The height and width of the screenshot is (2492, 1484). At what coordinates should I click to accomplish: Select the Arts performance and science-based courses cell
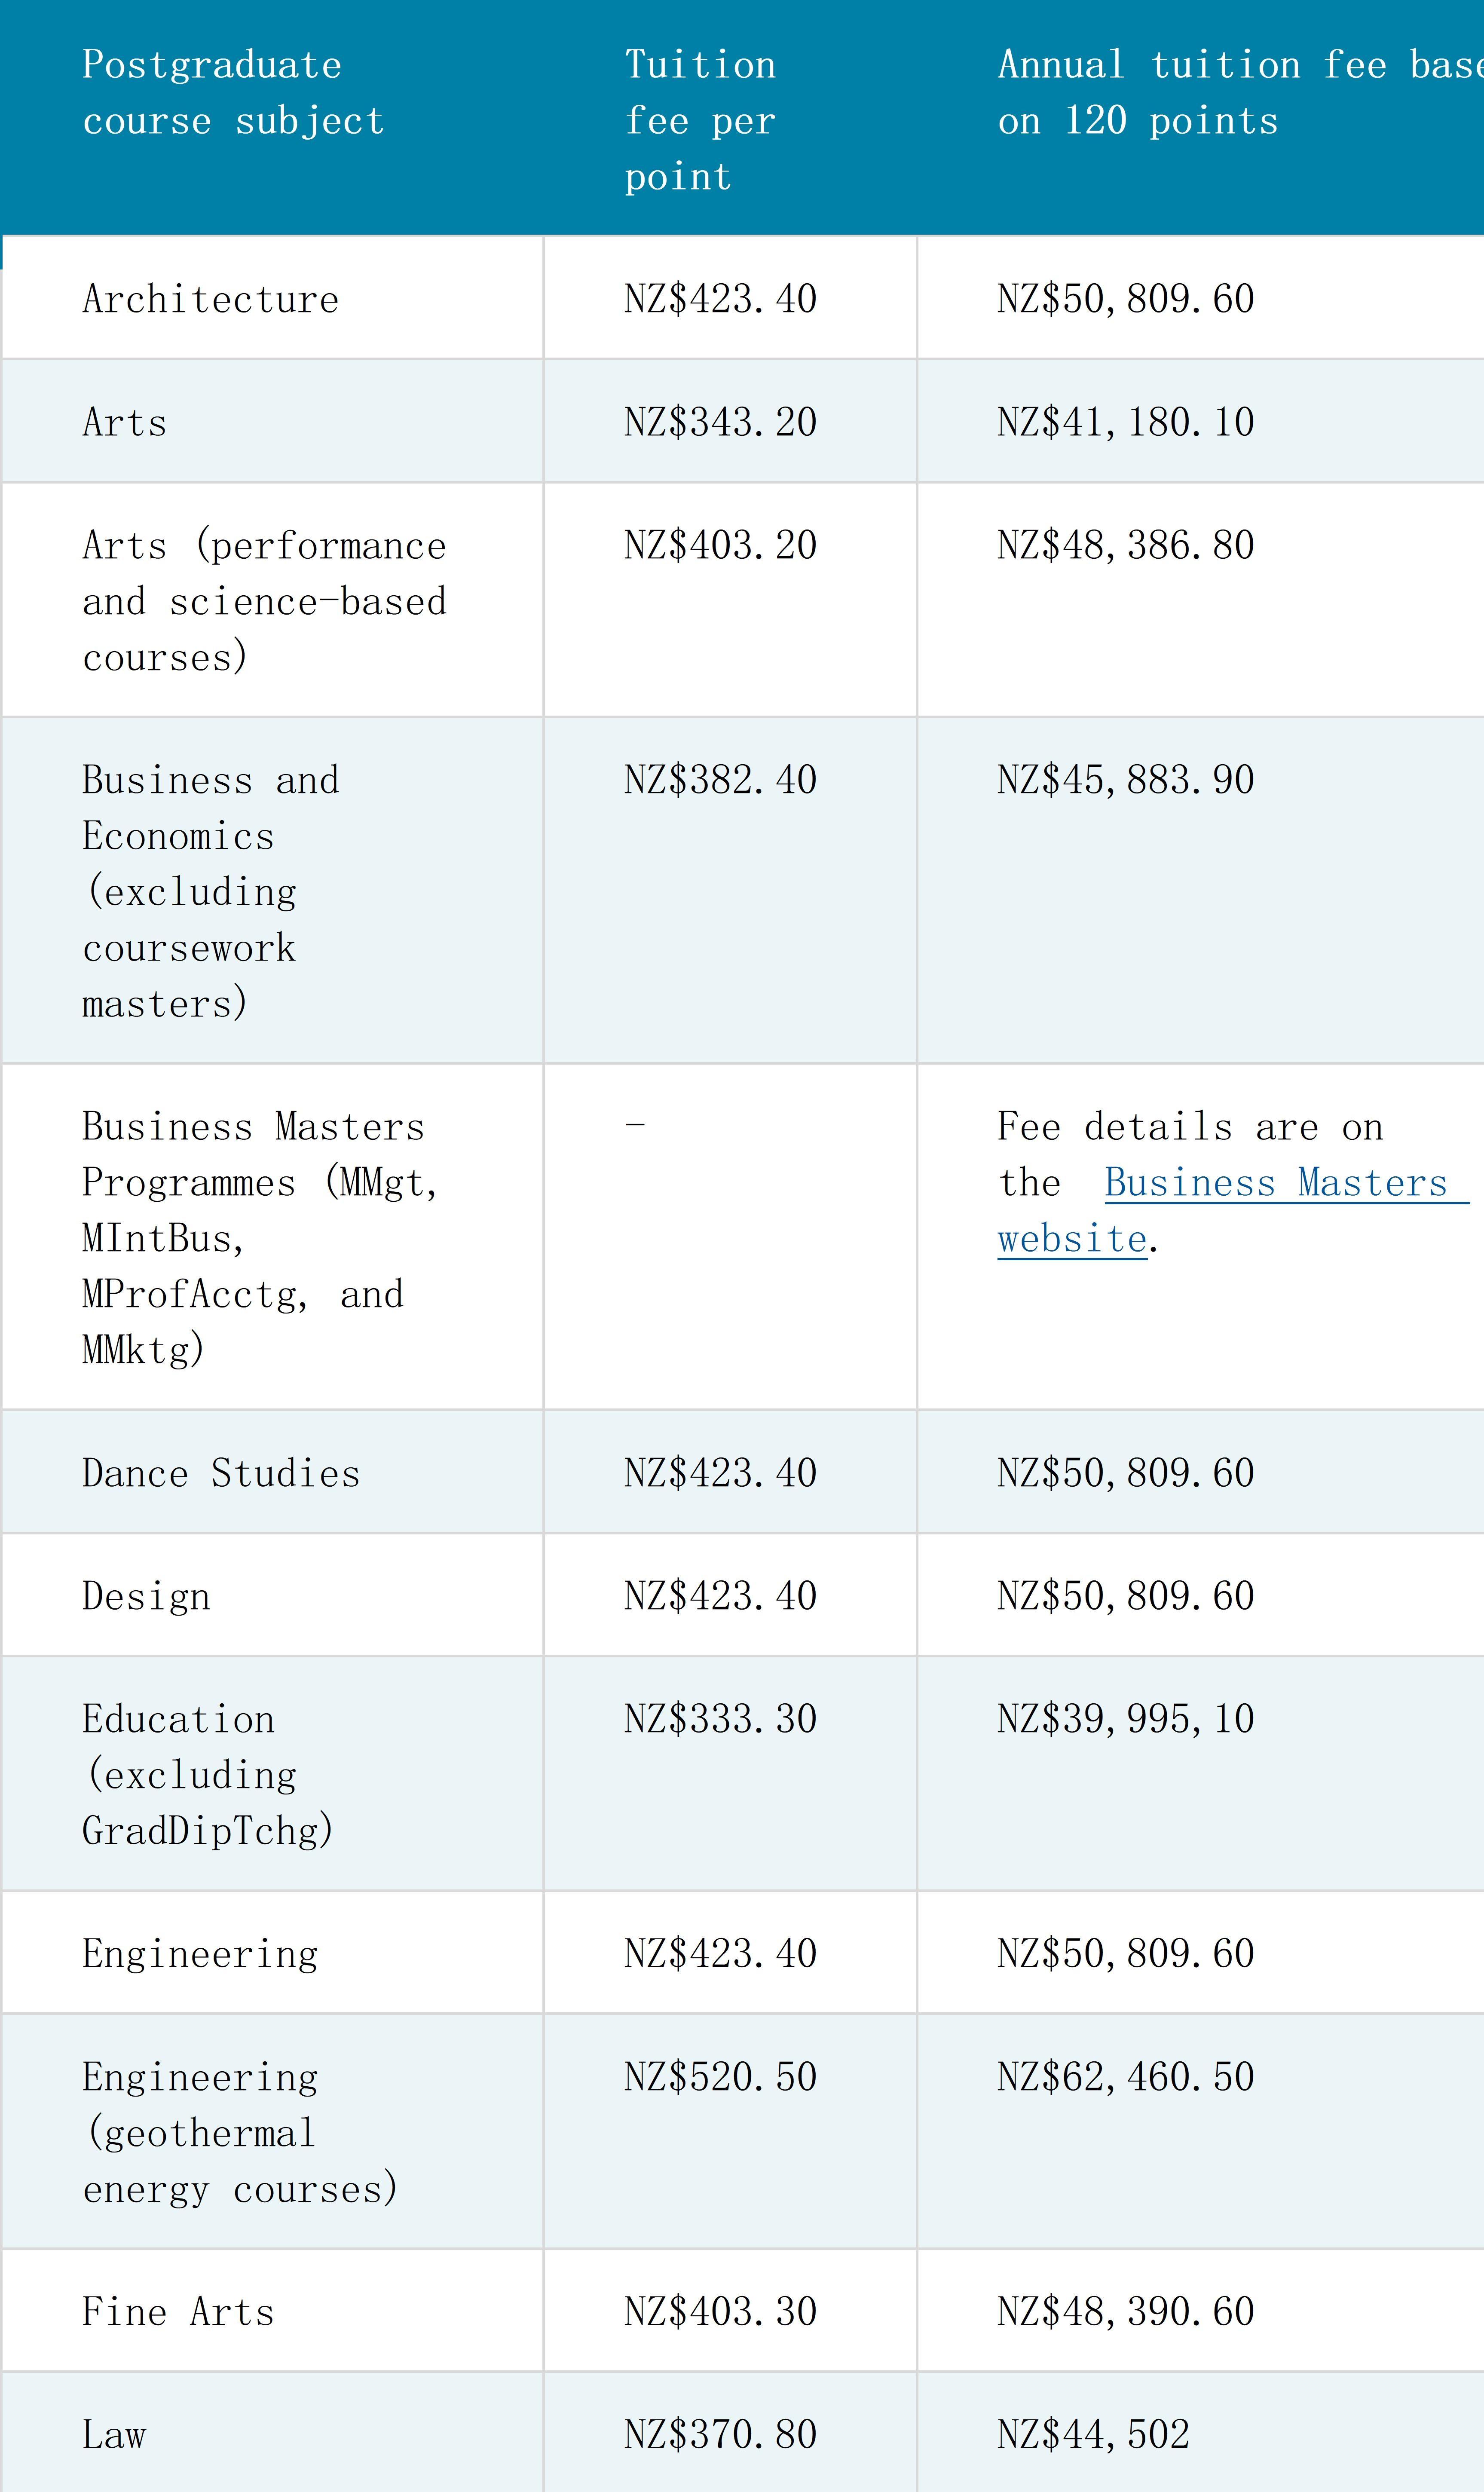(x=264, y=601)
